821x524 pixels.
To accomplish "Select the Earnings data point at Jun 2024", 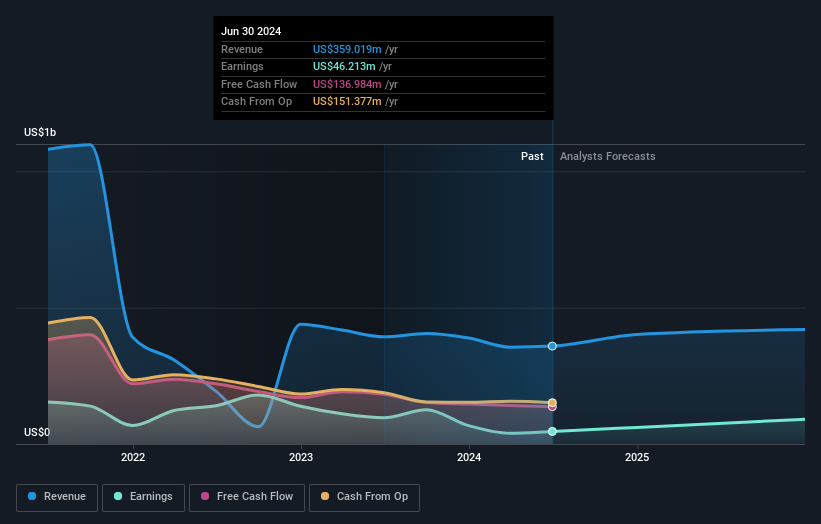I will [x=552, y=431].
